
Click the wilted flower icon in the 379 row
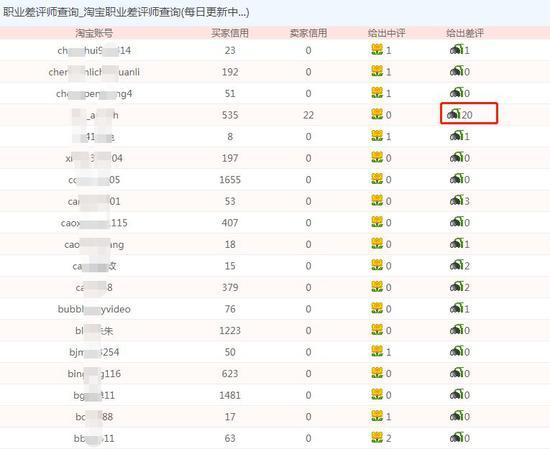(x=457, y=287)
